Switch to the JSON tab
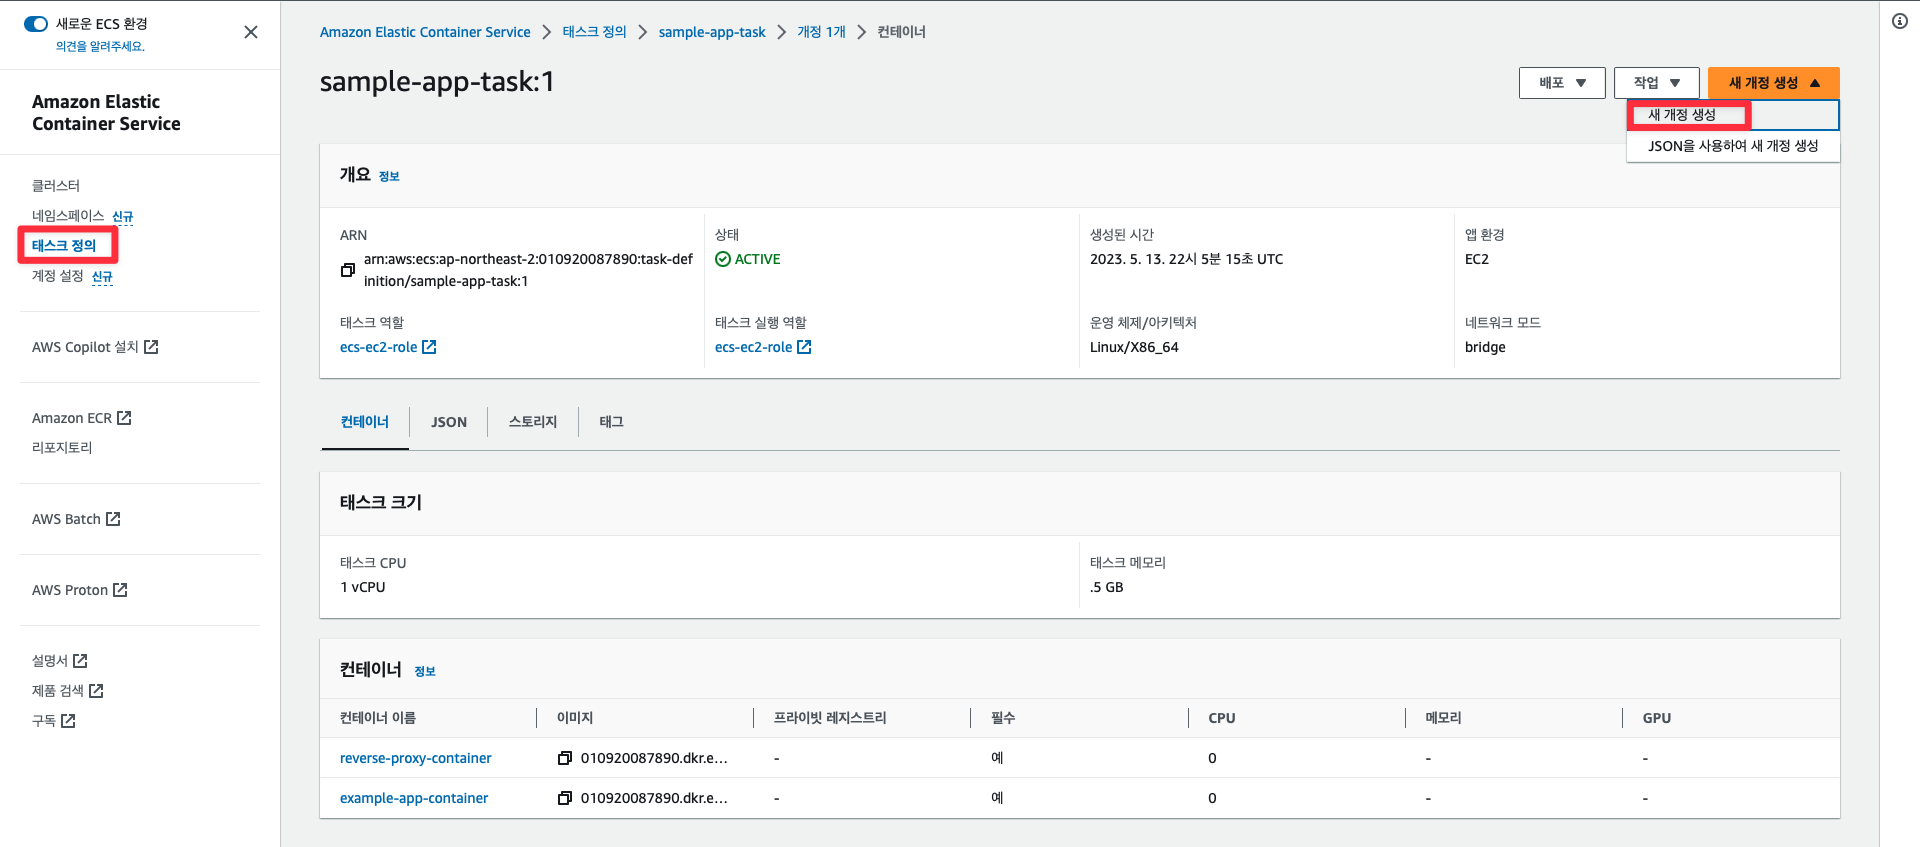The width and height of the screenshot is (1920, 847). [x=449, y=422]
